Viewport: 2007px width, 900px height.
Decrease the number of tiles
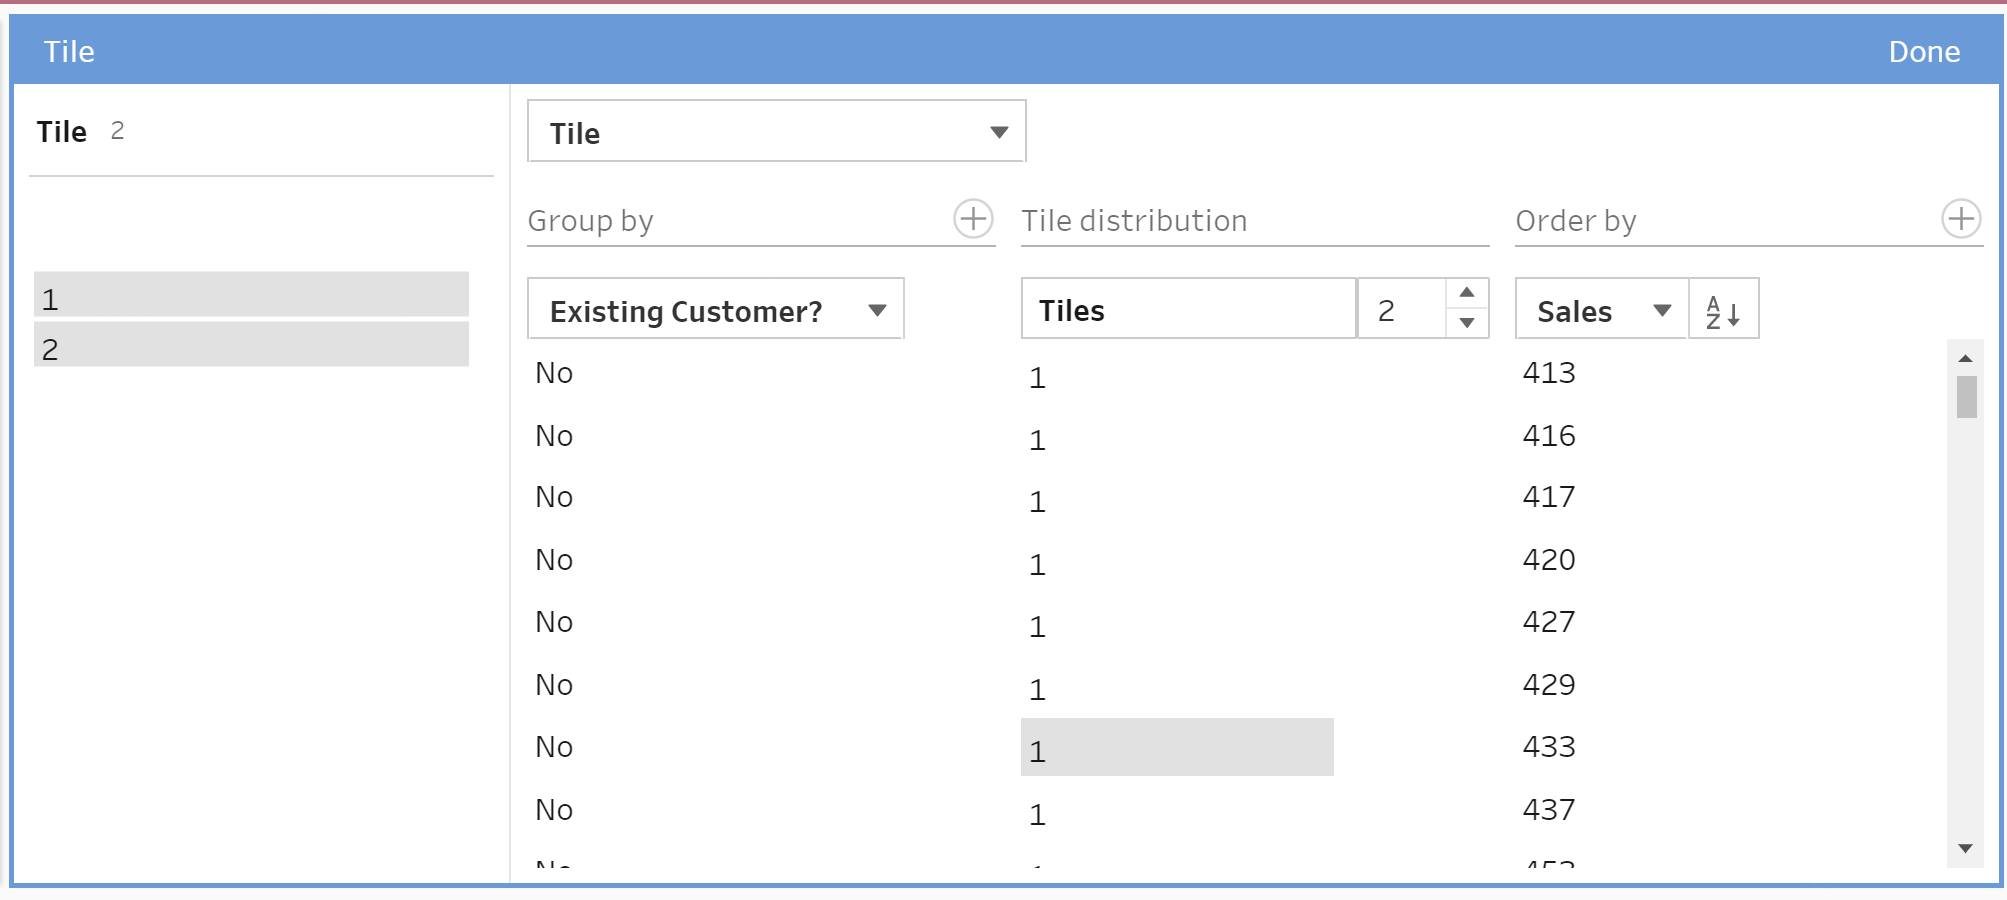[x=1467, y=323]
